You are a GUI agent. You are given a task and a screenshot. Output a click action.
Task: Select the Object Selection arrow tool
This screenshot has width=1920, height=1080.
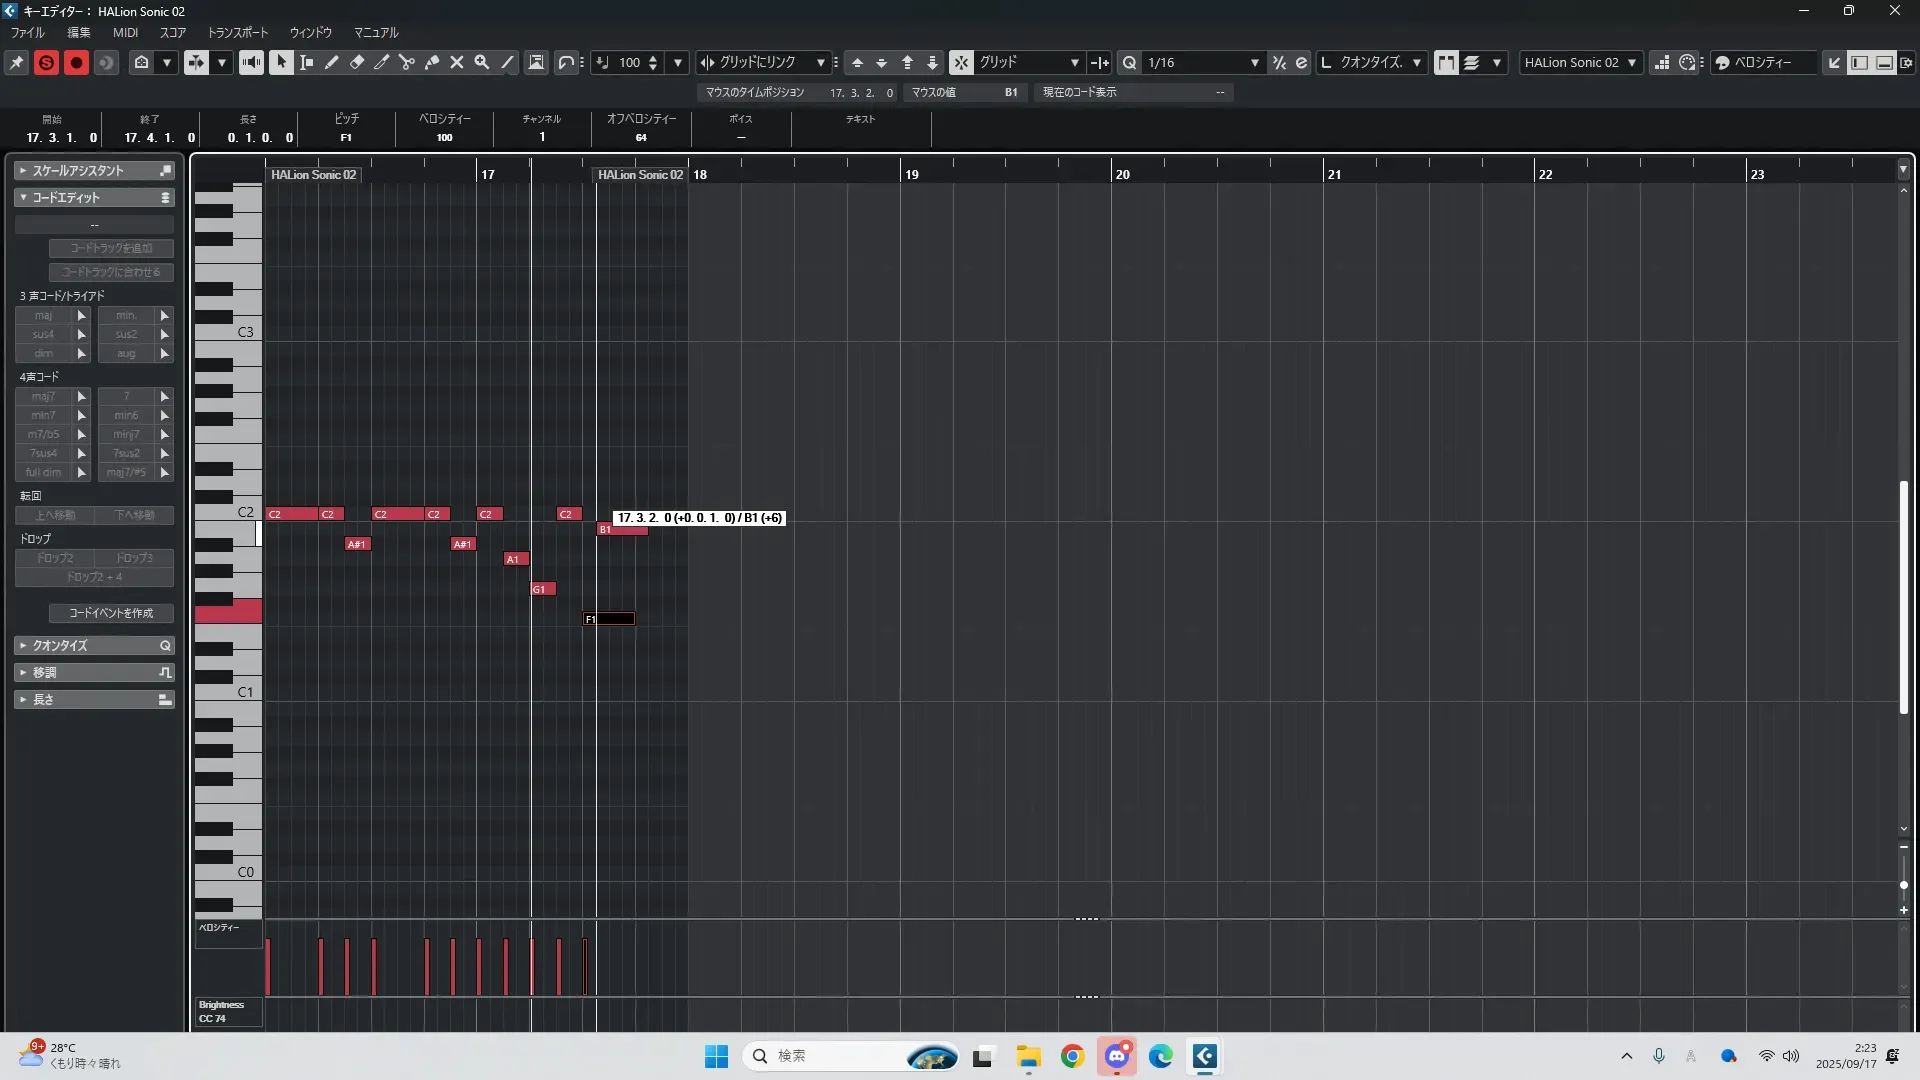coord(281,62)
